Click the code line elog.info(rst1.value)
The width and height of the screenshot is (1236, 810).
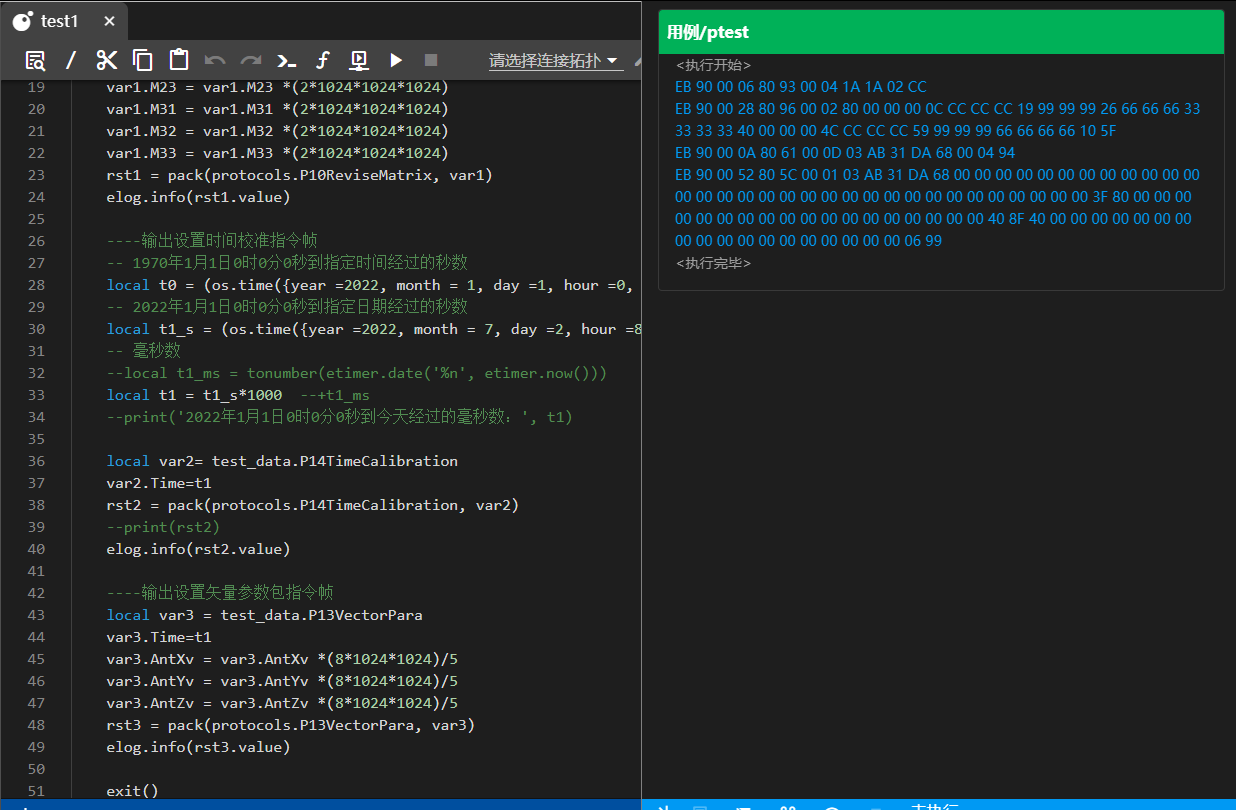[198, 197]
